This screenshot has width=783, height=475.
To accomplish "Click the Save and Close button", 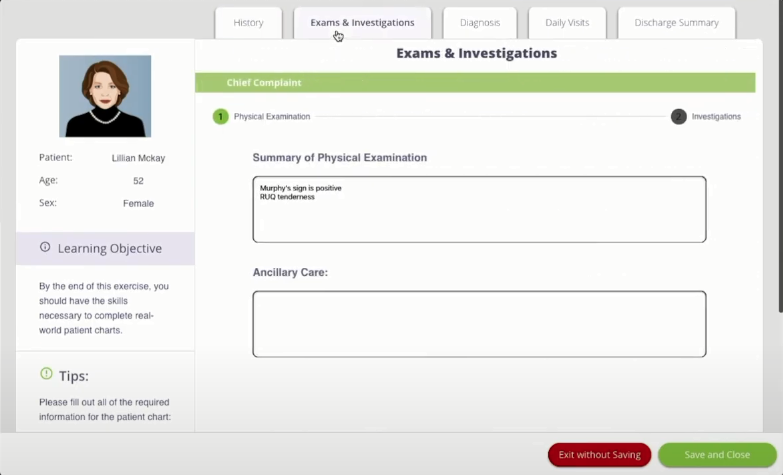I will coord(717,455).
